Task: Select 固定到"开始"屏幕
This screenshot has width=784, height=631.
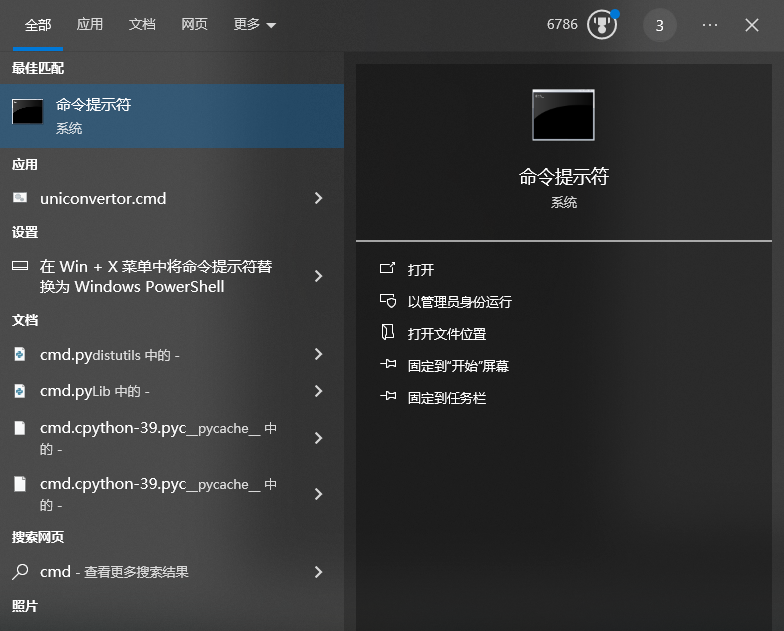Action: click(458, 366)
